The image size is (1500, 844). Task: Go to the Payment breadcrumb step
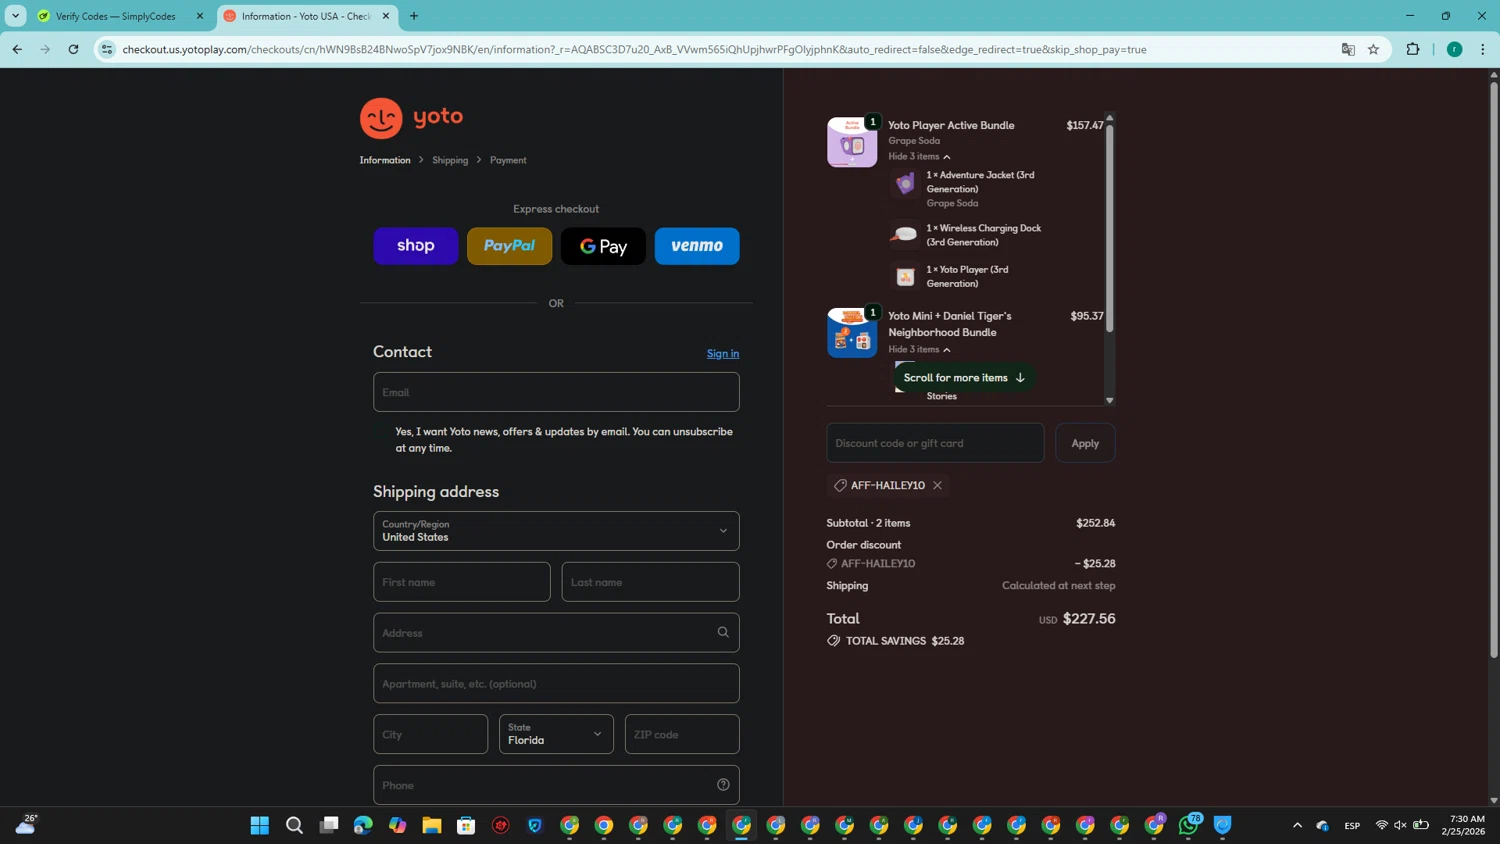tap(508, 160)
